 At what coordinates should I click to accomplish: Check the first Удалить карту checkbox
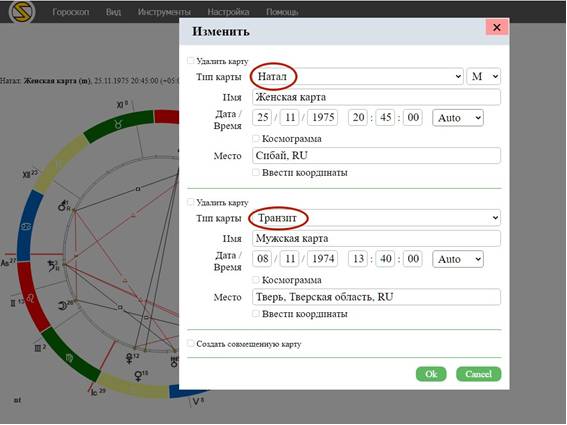[x=190, y=60]
